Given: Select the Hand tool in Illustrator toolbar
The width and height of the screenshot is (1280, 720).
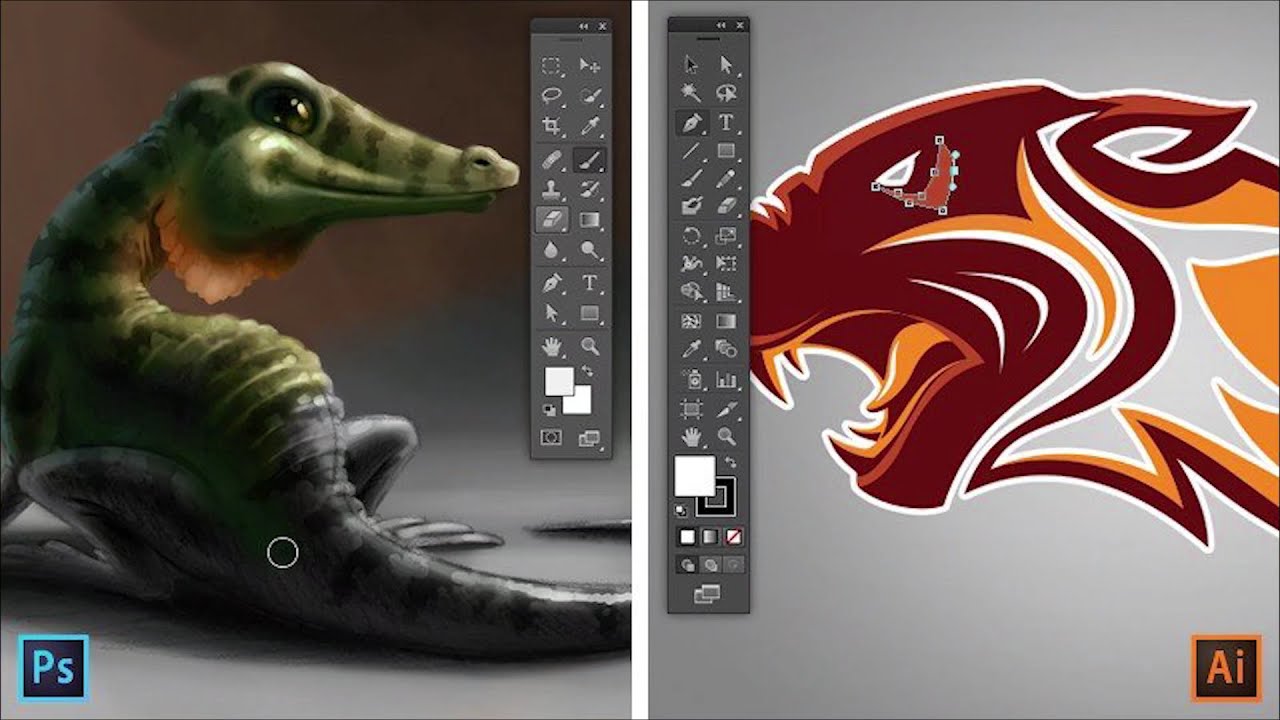Looking at the screenshot, I should coord(691,436).
